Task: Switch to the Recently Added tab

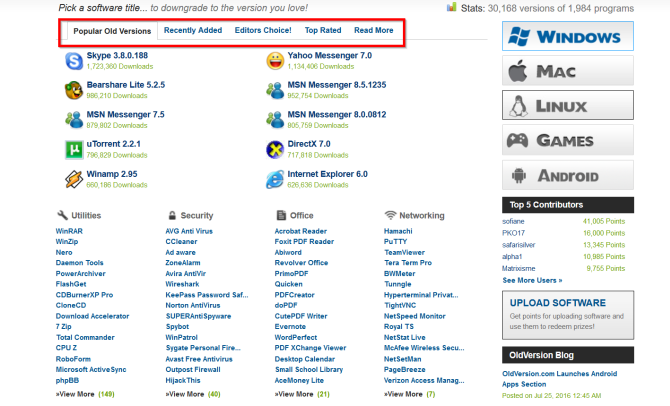Action: click(193, 30)
